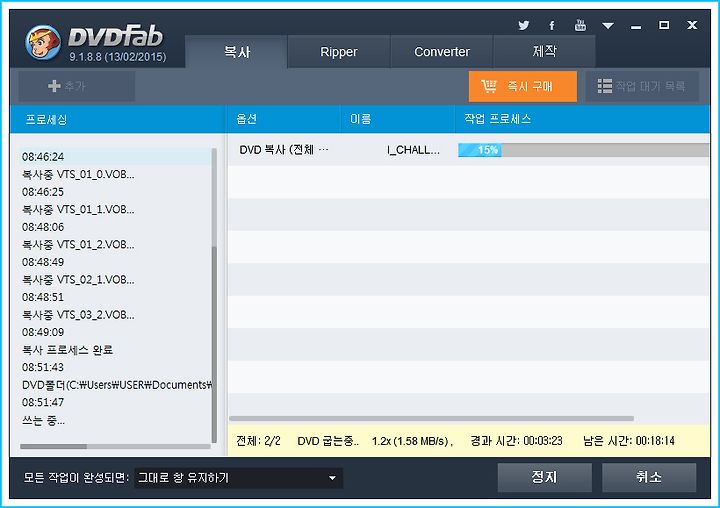This screenshot has height=508, width=720.
Task: Click the 추가 add button
Action: click(x=77, y=86)
